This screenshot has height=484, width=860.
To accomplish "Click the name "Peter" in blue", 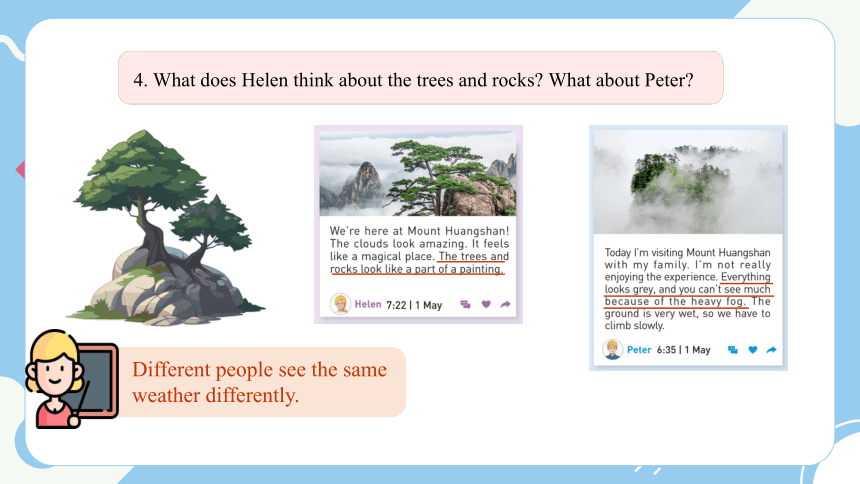I will tap(639, 350).
